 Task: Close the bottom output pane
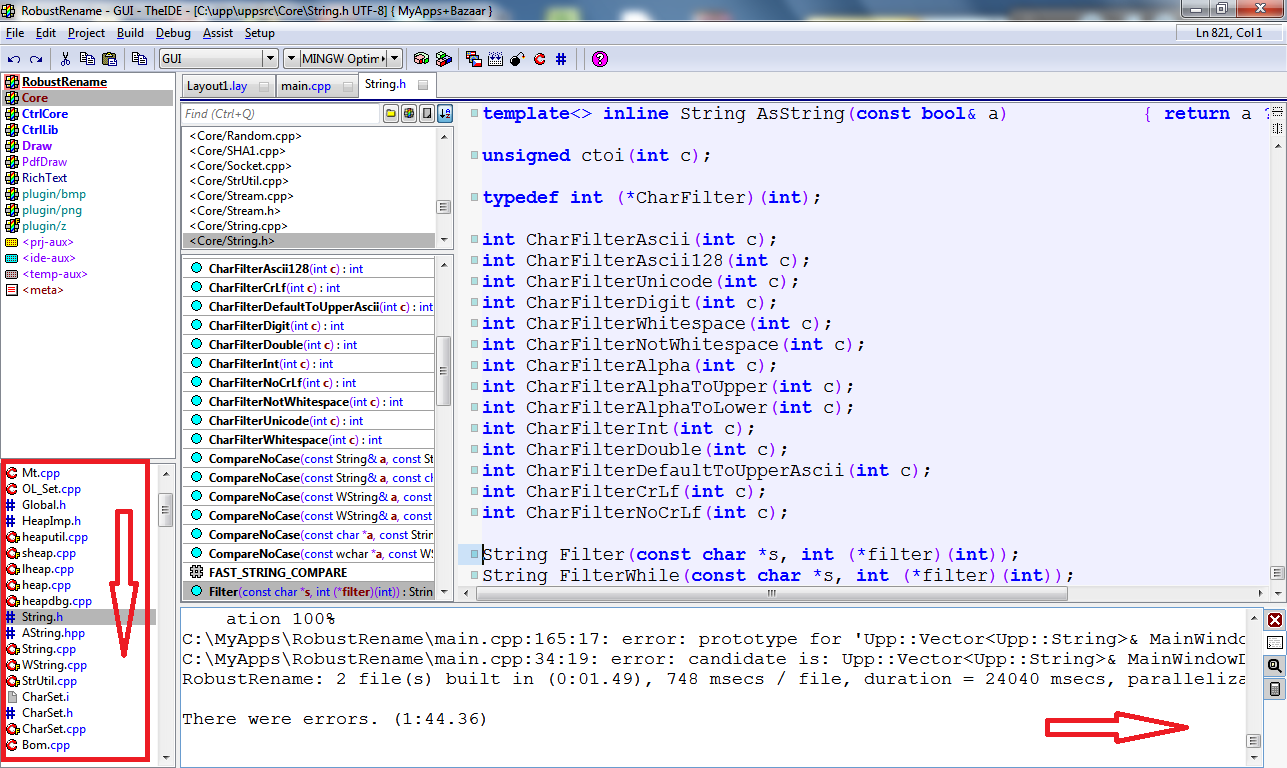coord(1274,620)
